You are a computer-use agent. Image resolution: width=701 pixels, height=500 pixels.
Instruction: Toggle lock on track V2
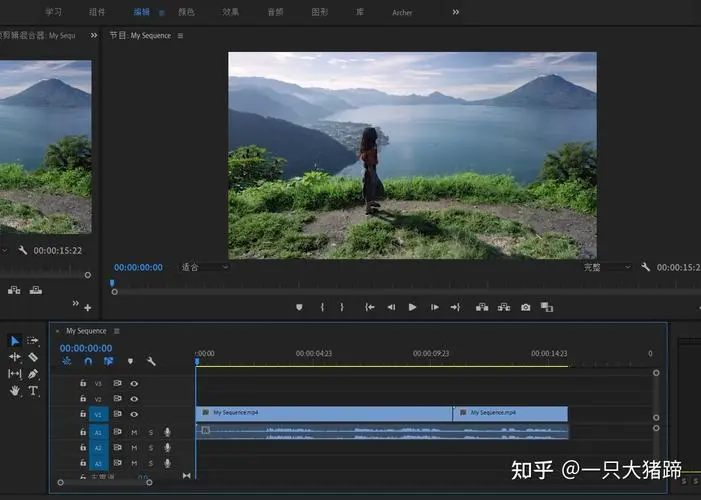[83, 399]
